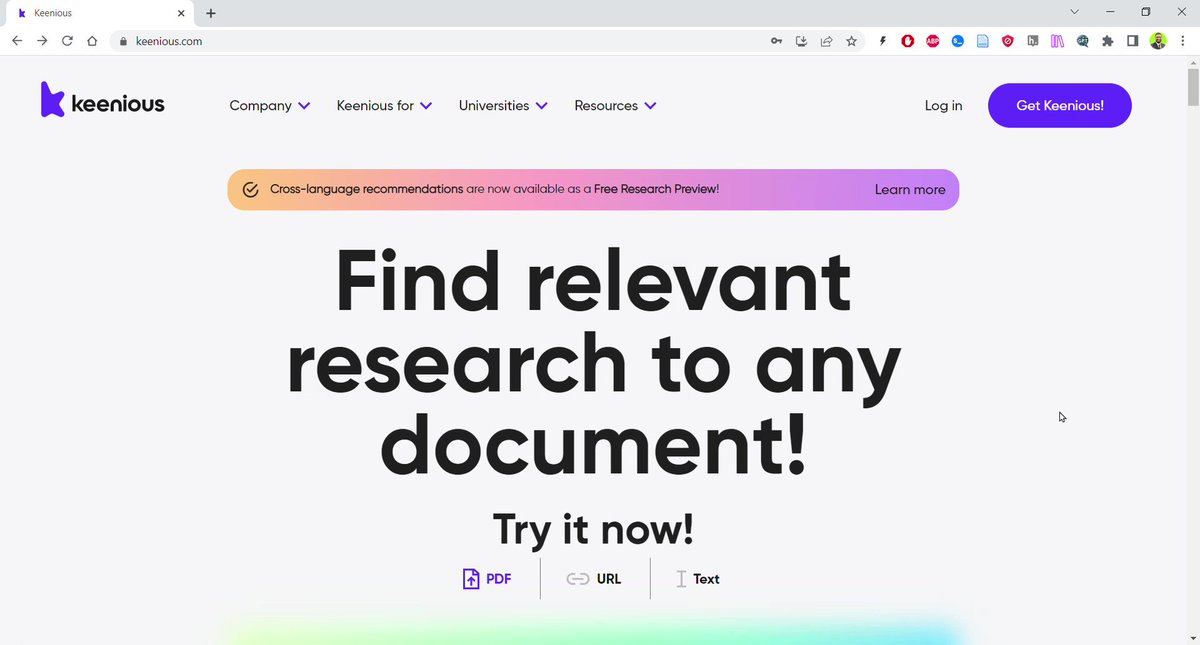Open the saved passwords key icon
This screenshot has height=645, width=1200.
776,41
